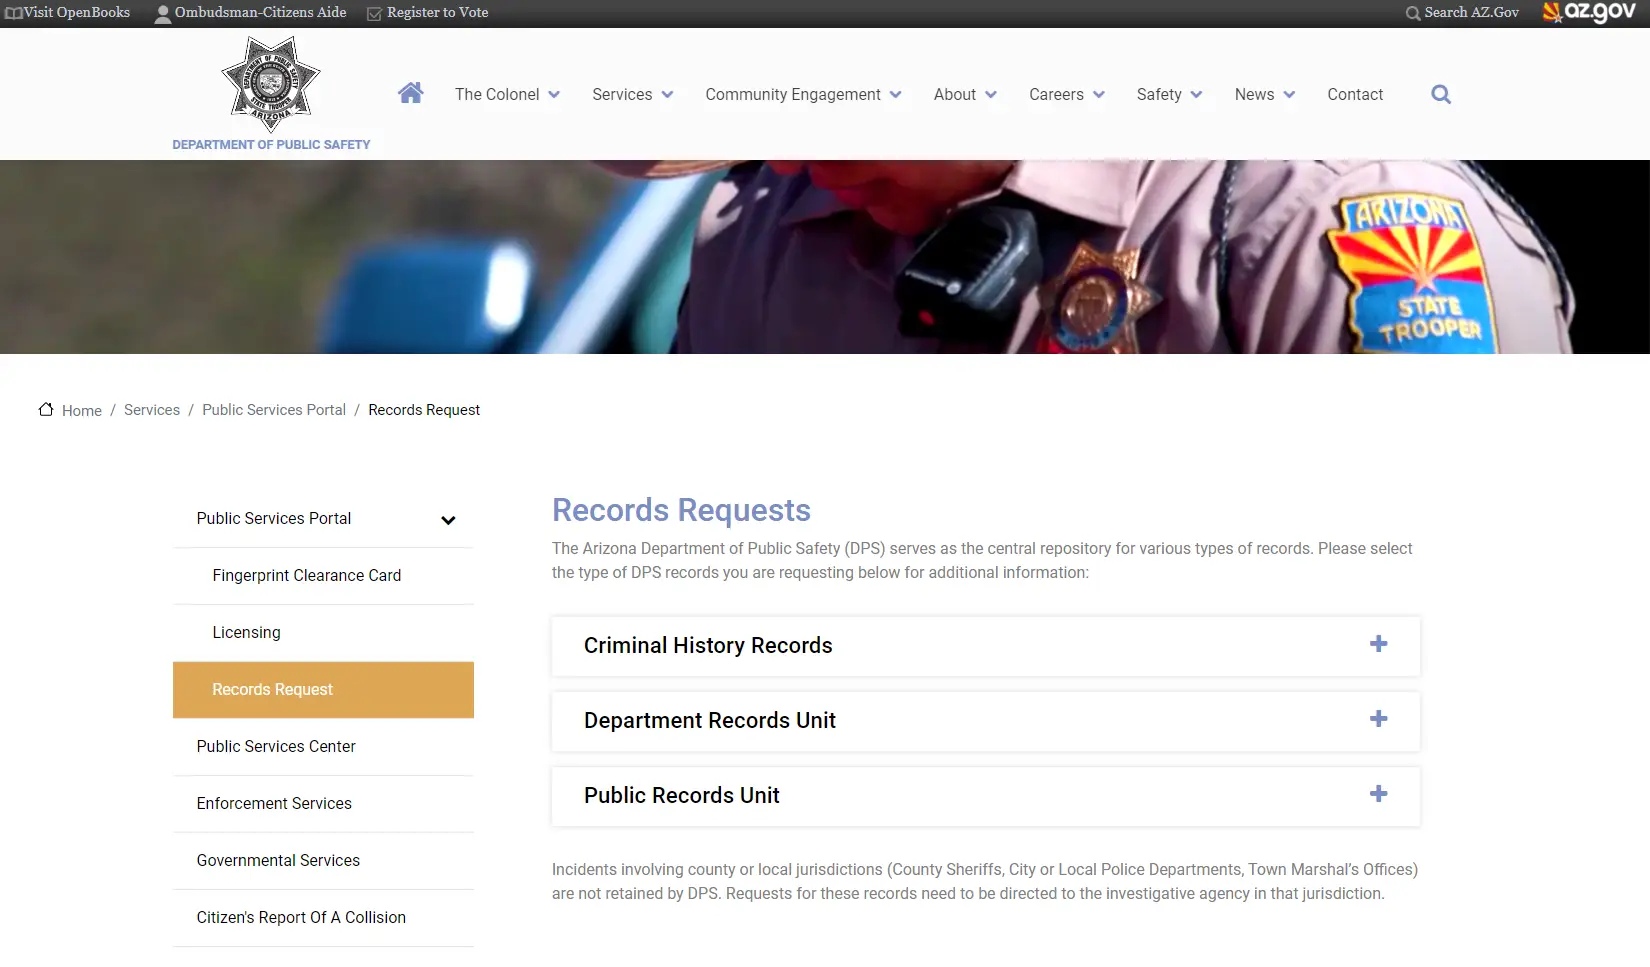The image size is (1650, 967).
Task: Click the breadcrumb home icon
Action: pos(46,408)
